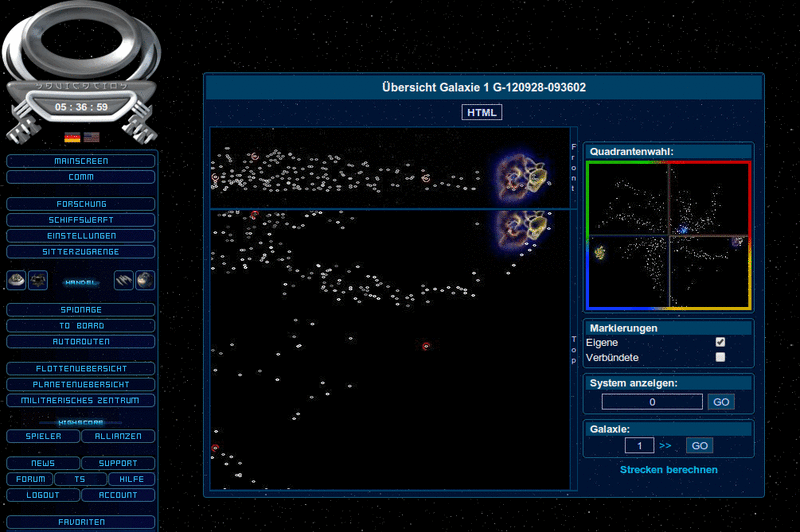Select the nebula in the Top view map

point(521,231)
